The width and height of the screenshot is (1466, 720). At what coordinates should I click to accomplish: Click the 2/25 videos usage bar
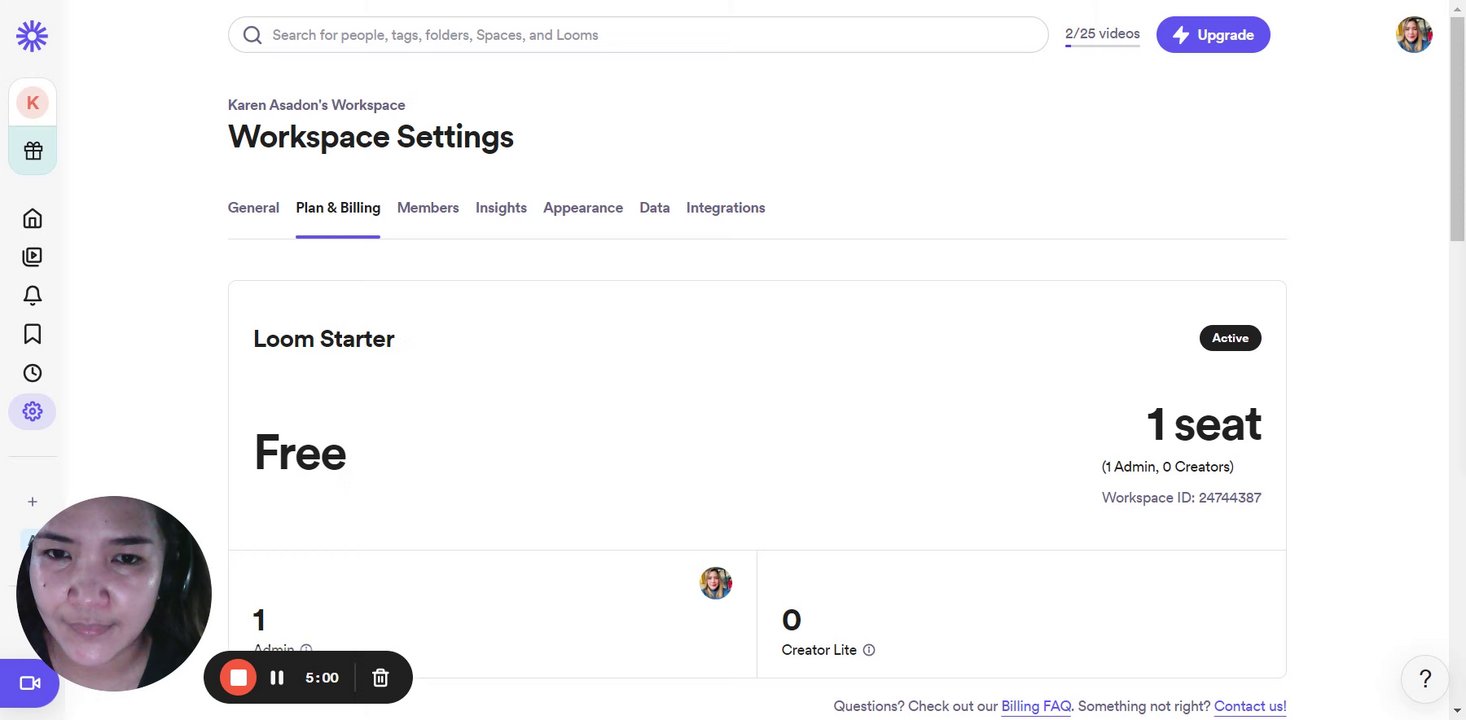tap(1102, 35)
